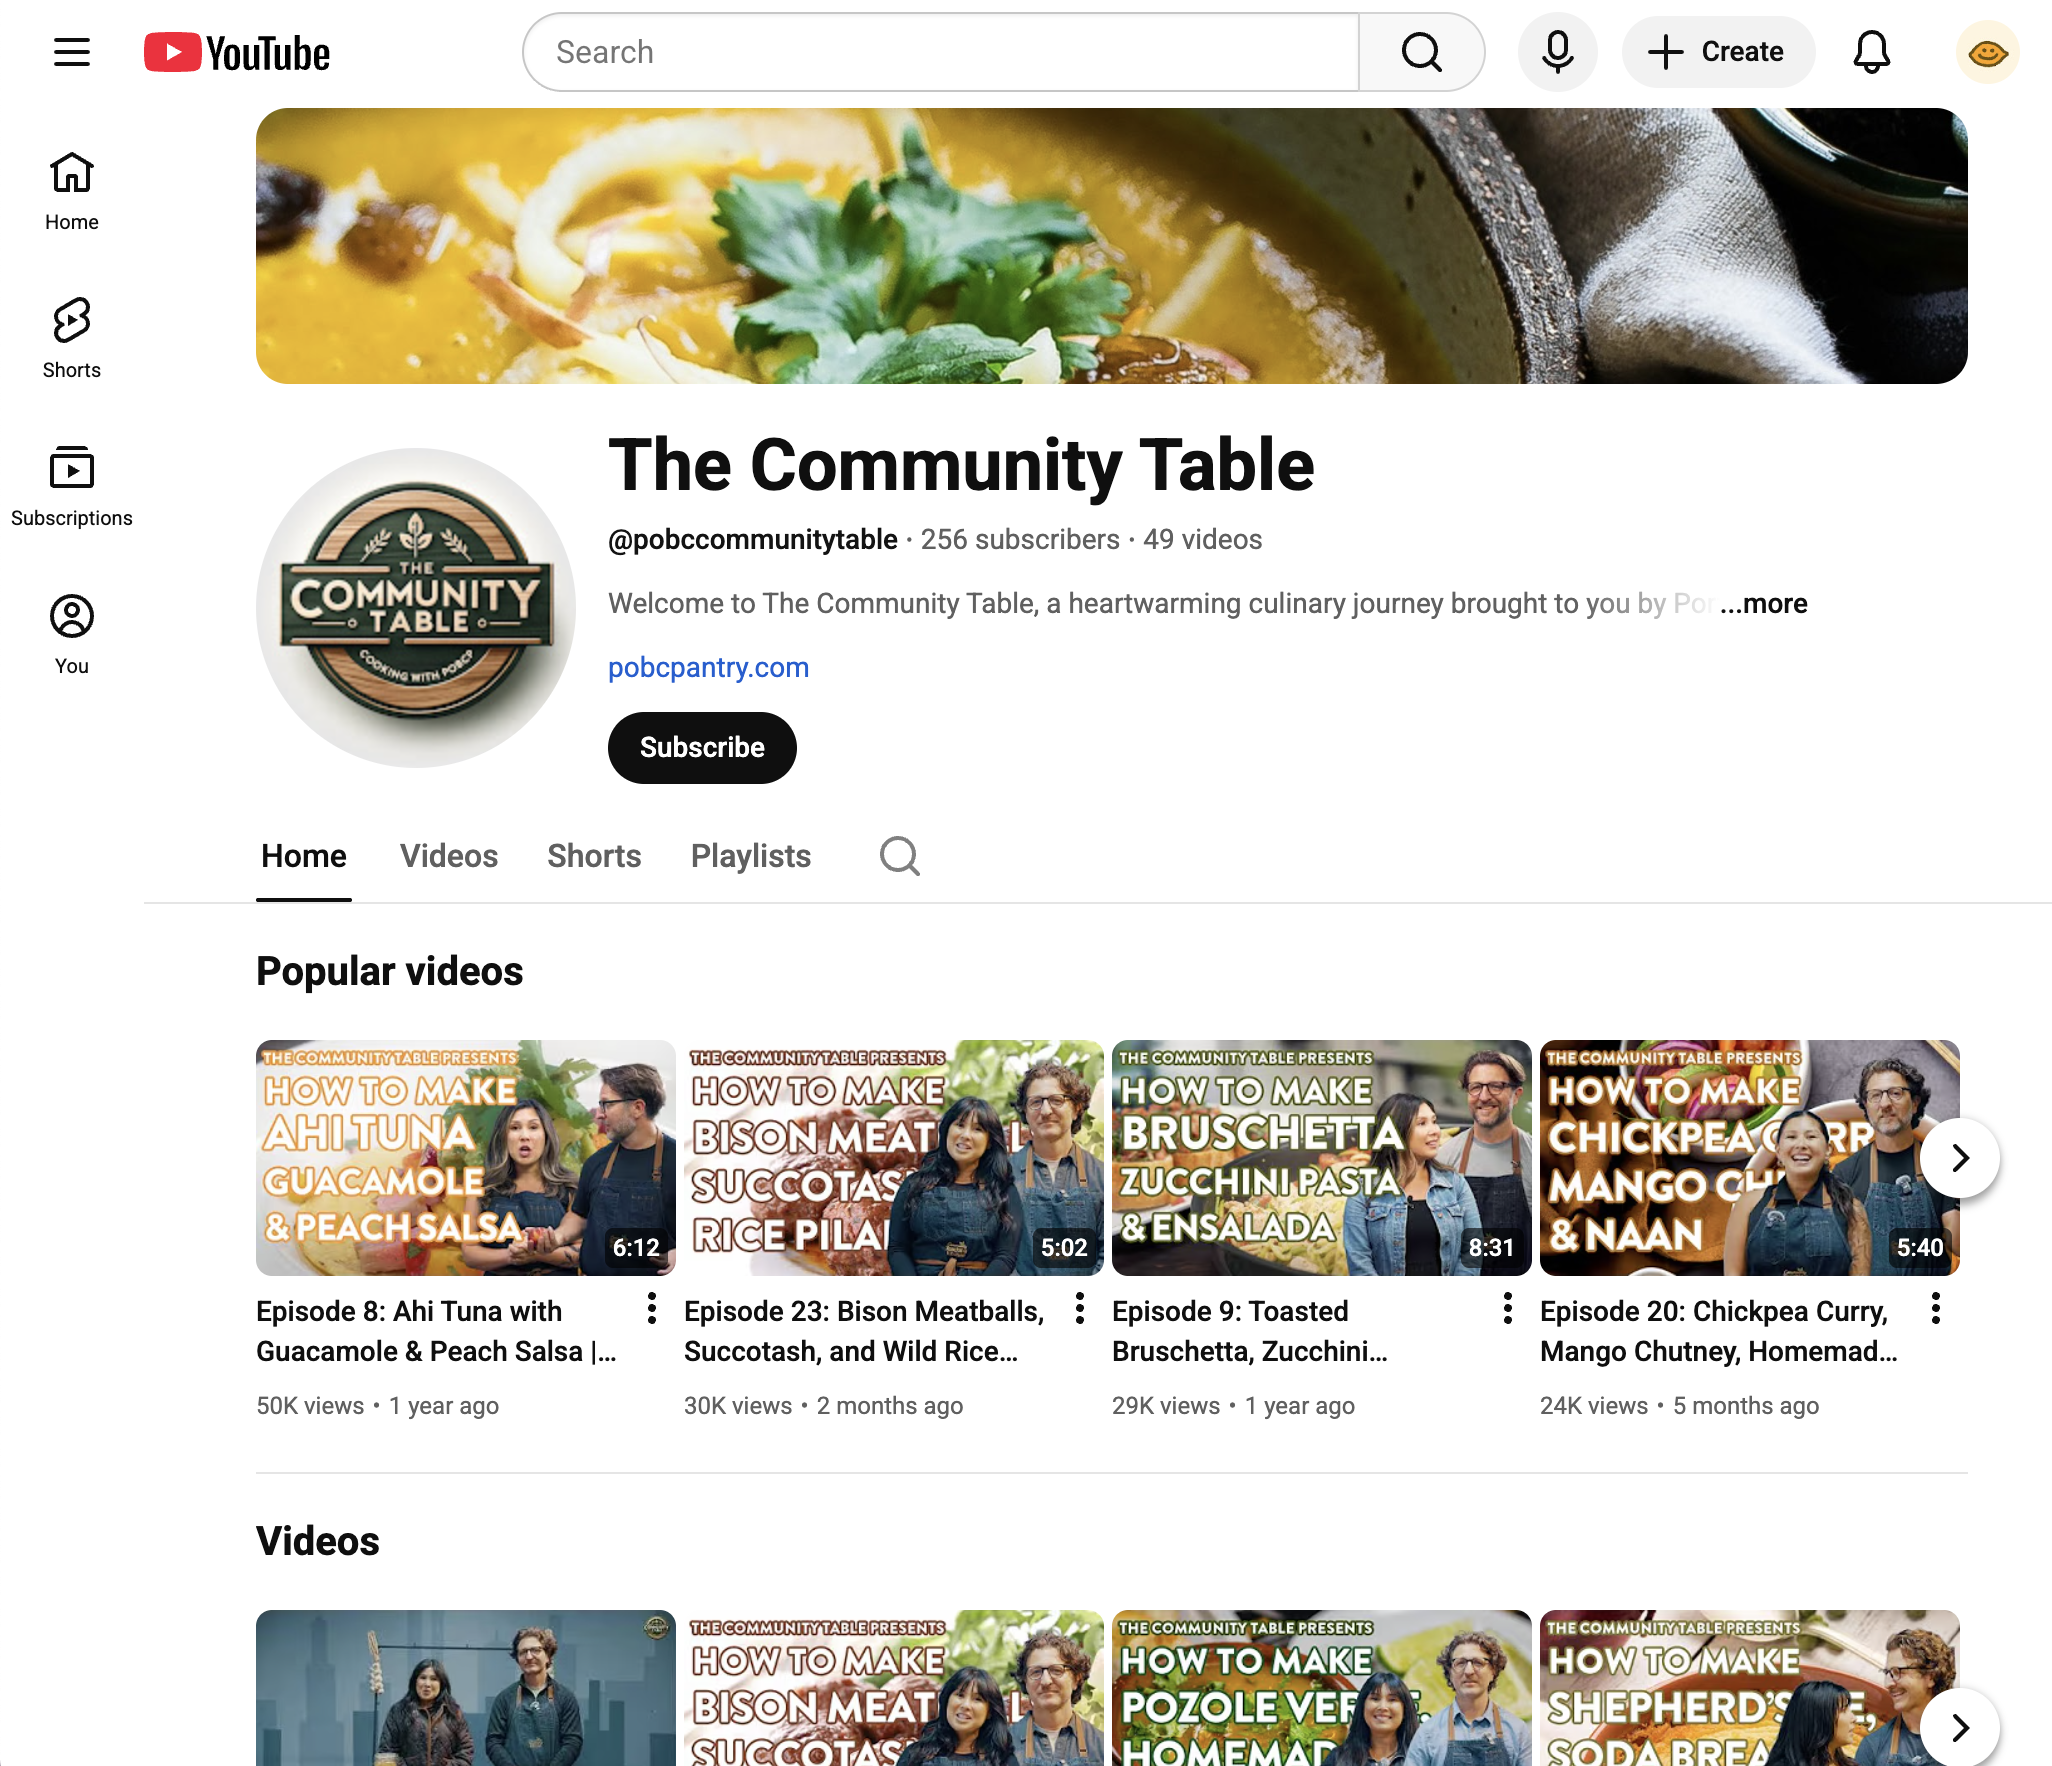Open the options menu on Episode 8
Viewport: 2052px width, 1766px height.
651,1310
